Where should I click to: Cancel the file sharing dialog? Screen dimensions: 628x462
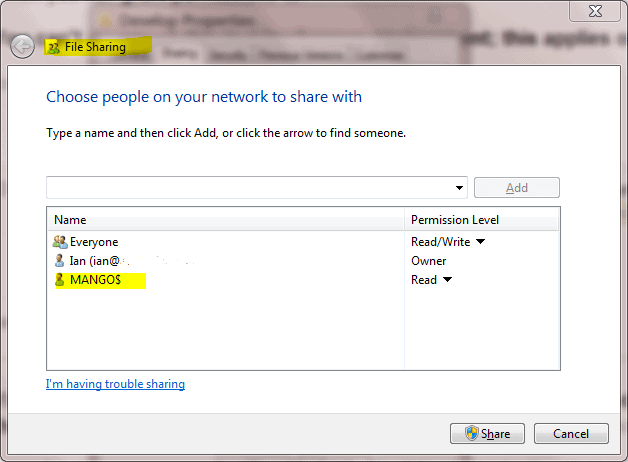click(571, 434)
